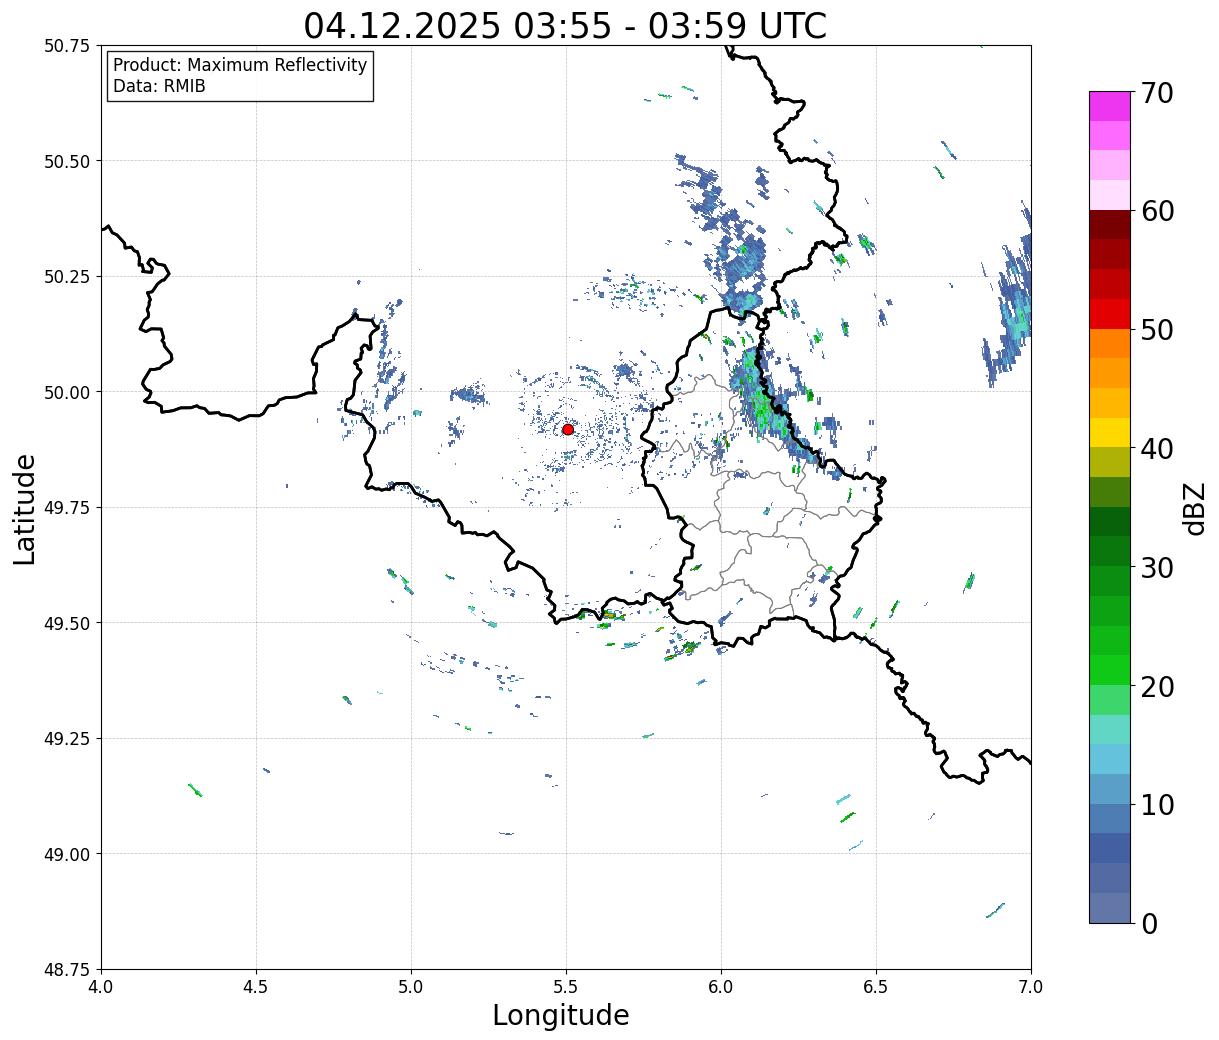1219x1040 pixels.
Task: Click the dBZ colorbar axis label
Action: [1194, 508]
